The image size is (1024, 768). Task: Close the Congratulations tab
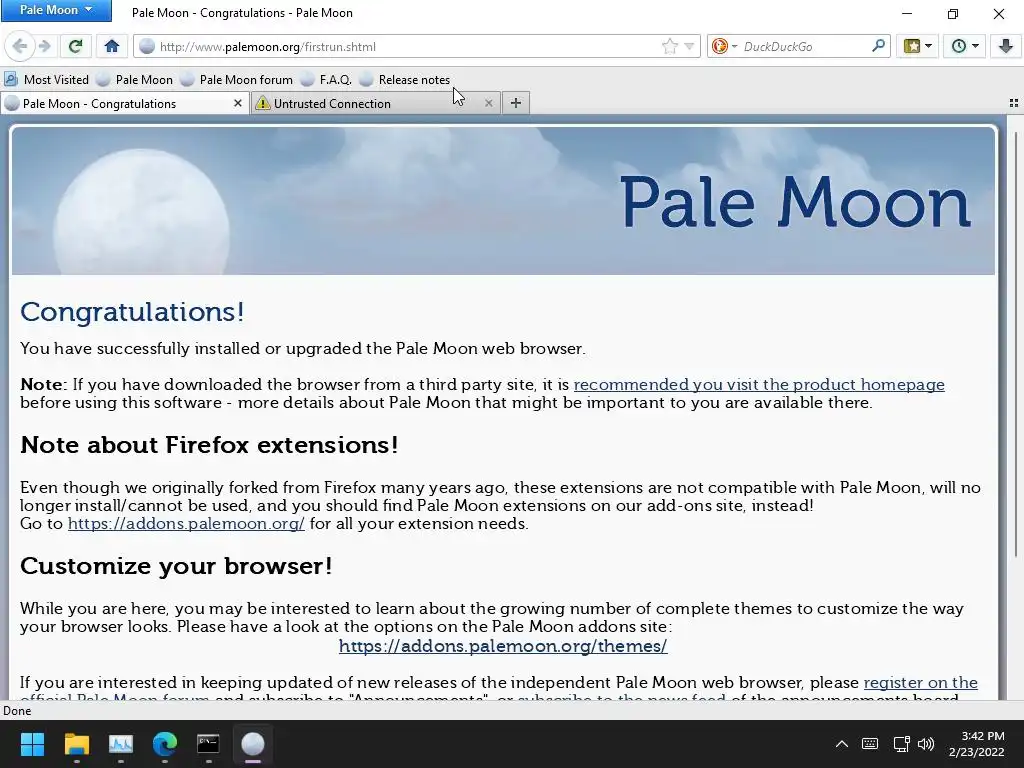(x=238, y=103)
